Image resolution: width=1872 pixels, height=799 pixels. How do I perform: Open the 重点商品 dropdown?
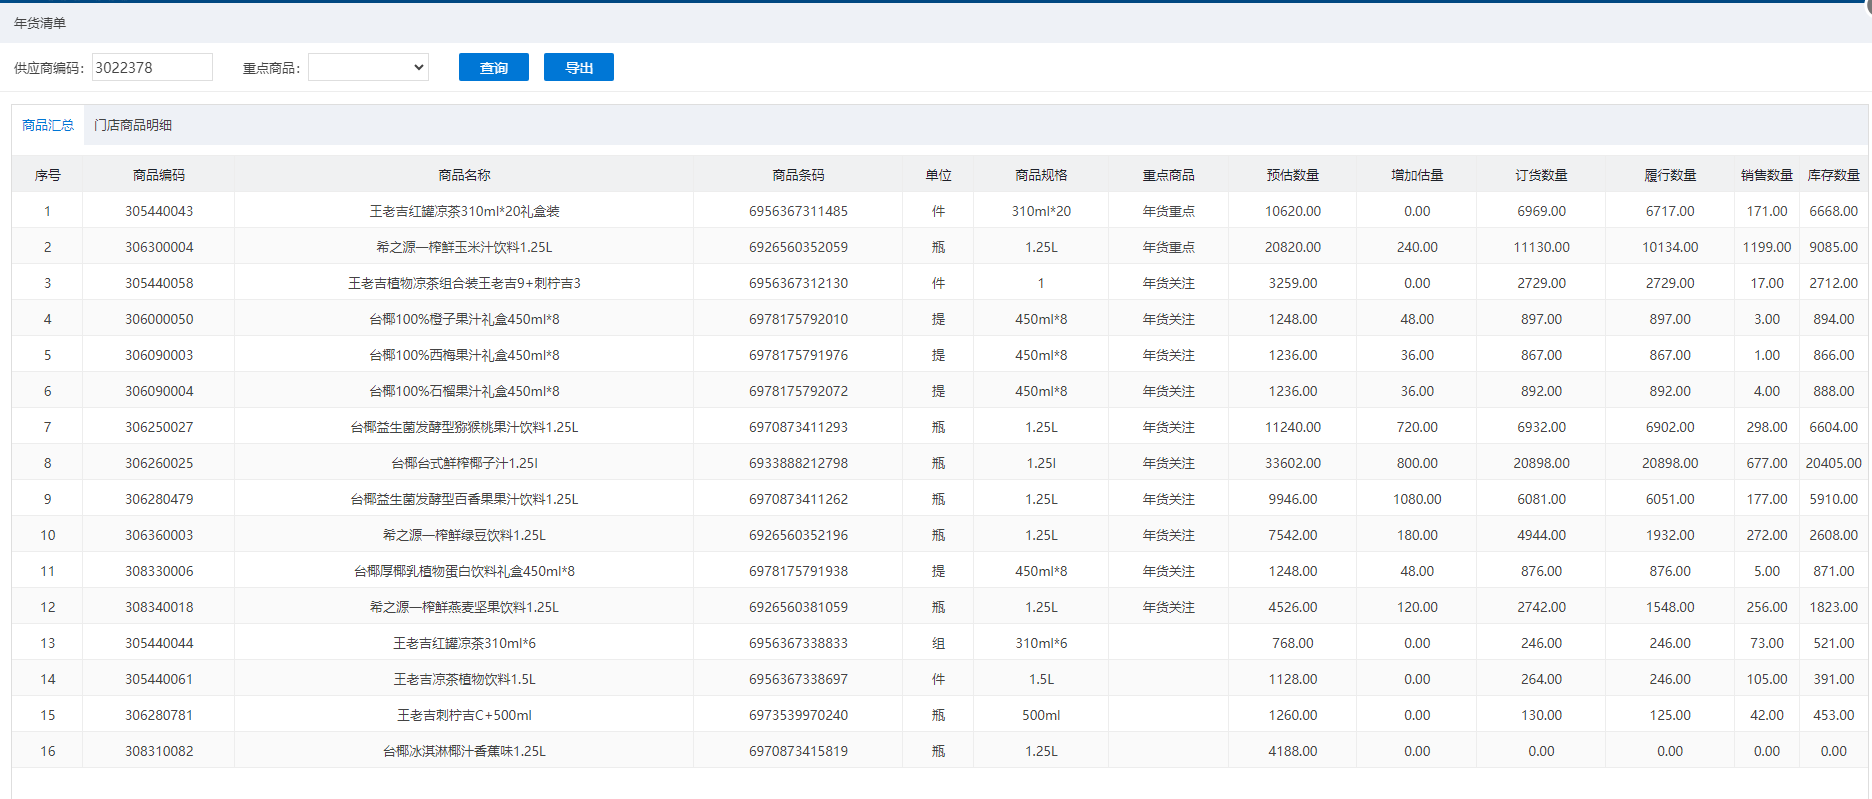coord(368,67)
